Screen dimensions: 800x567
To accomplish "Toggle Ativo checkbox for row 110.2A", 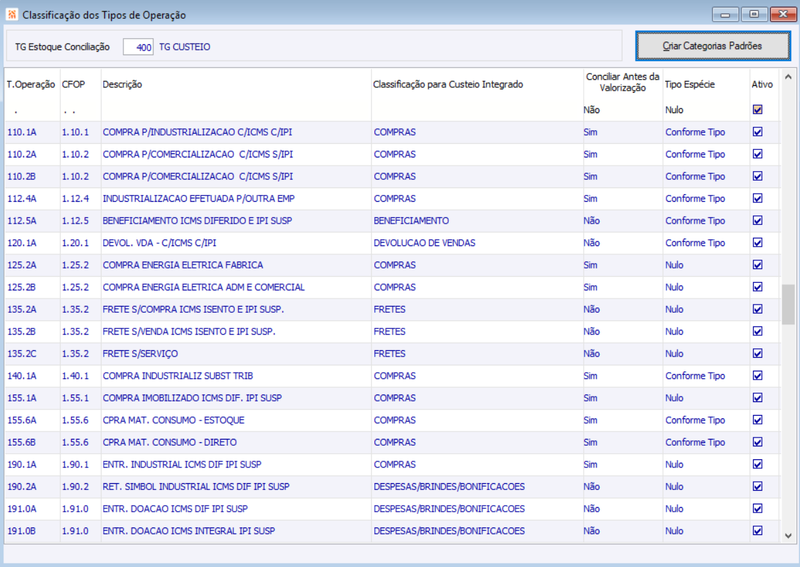I will (758, 154).
